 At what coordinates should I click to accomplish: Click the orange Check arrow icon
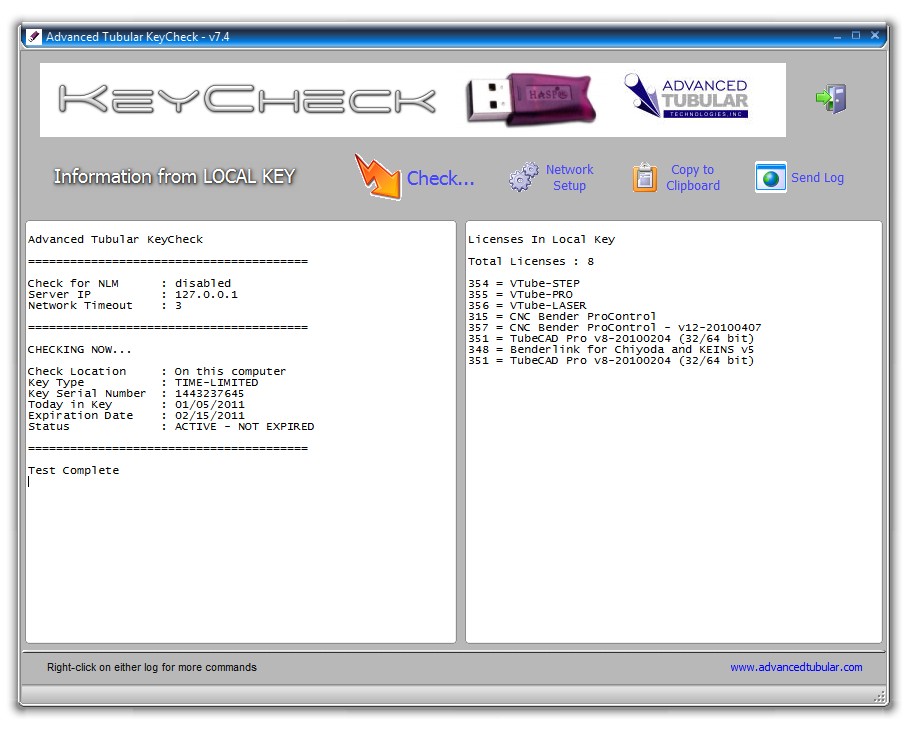pos(378,177)
